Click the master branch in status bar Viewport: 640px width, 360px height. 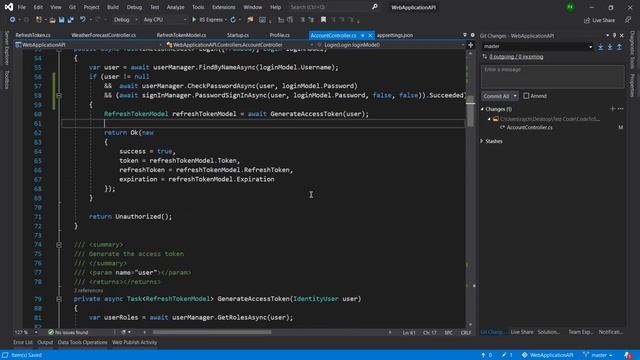click(x=597, y=355)
